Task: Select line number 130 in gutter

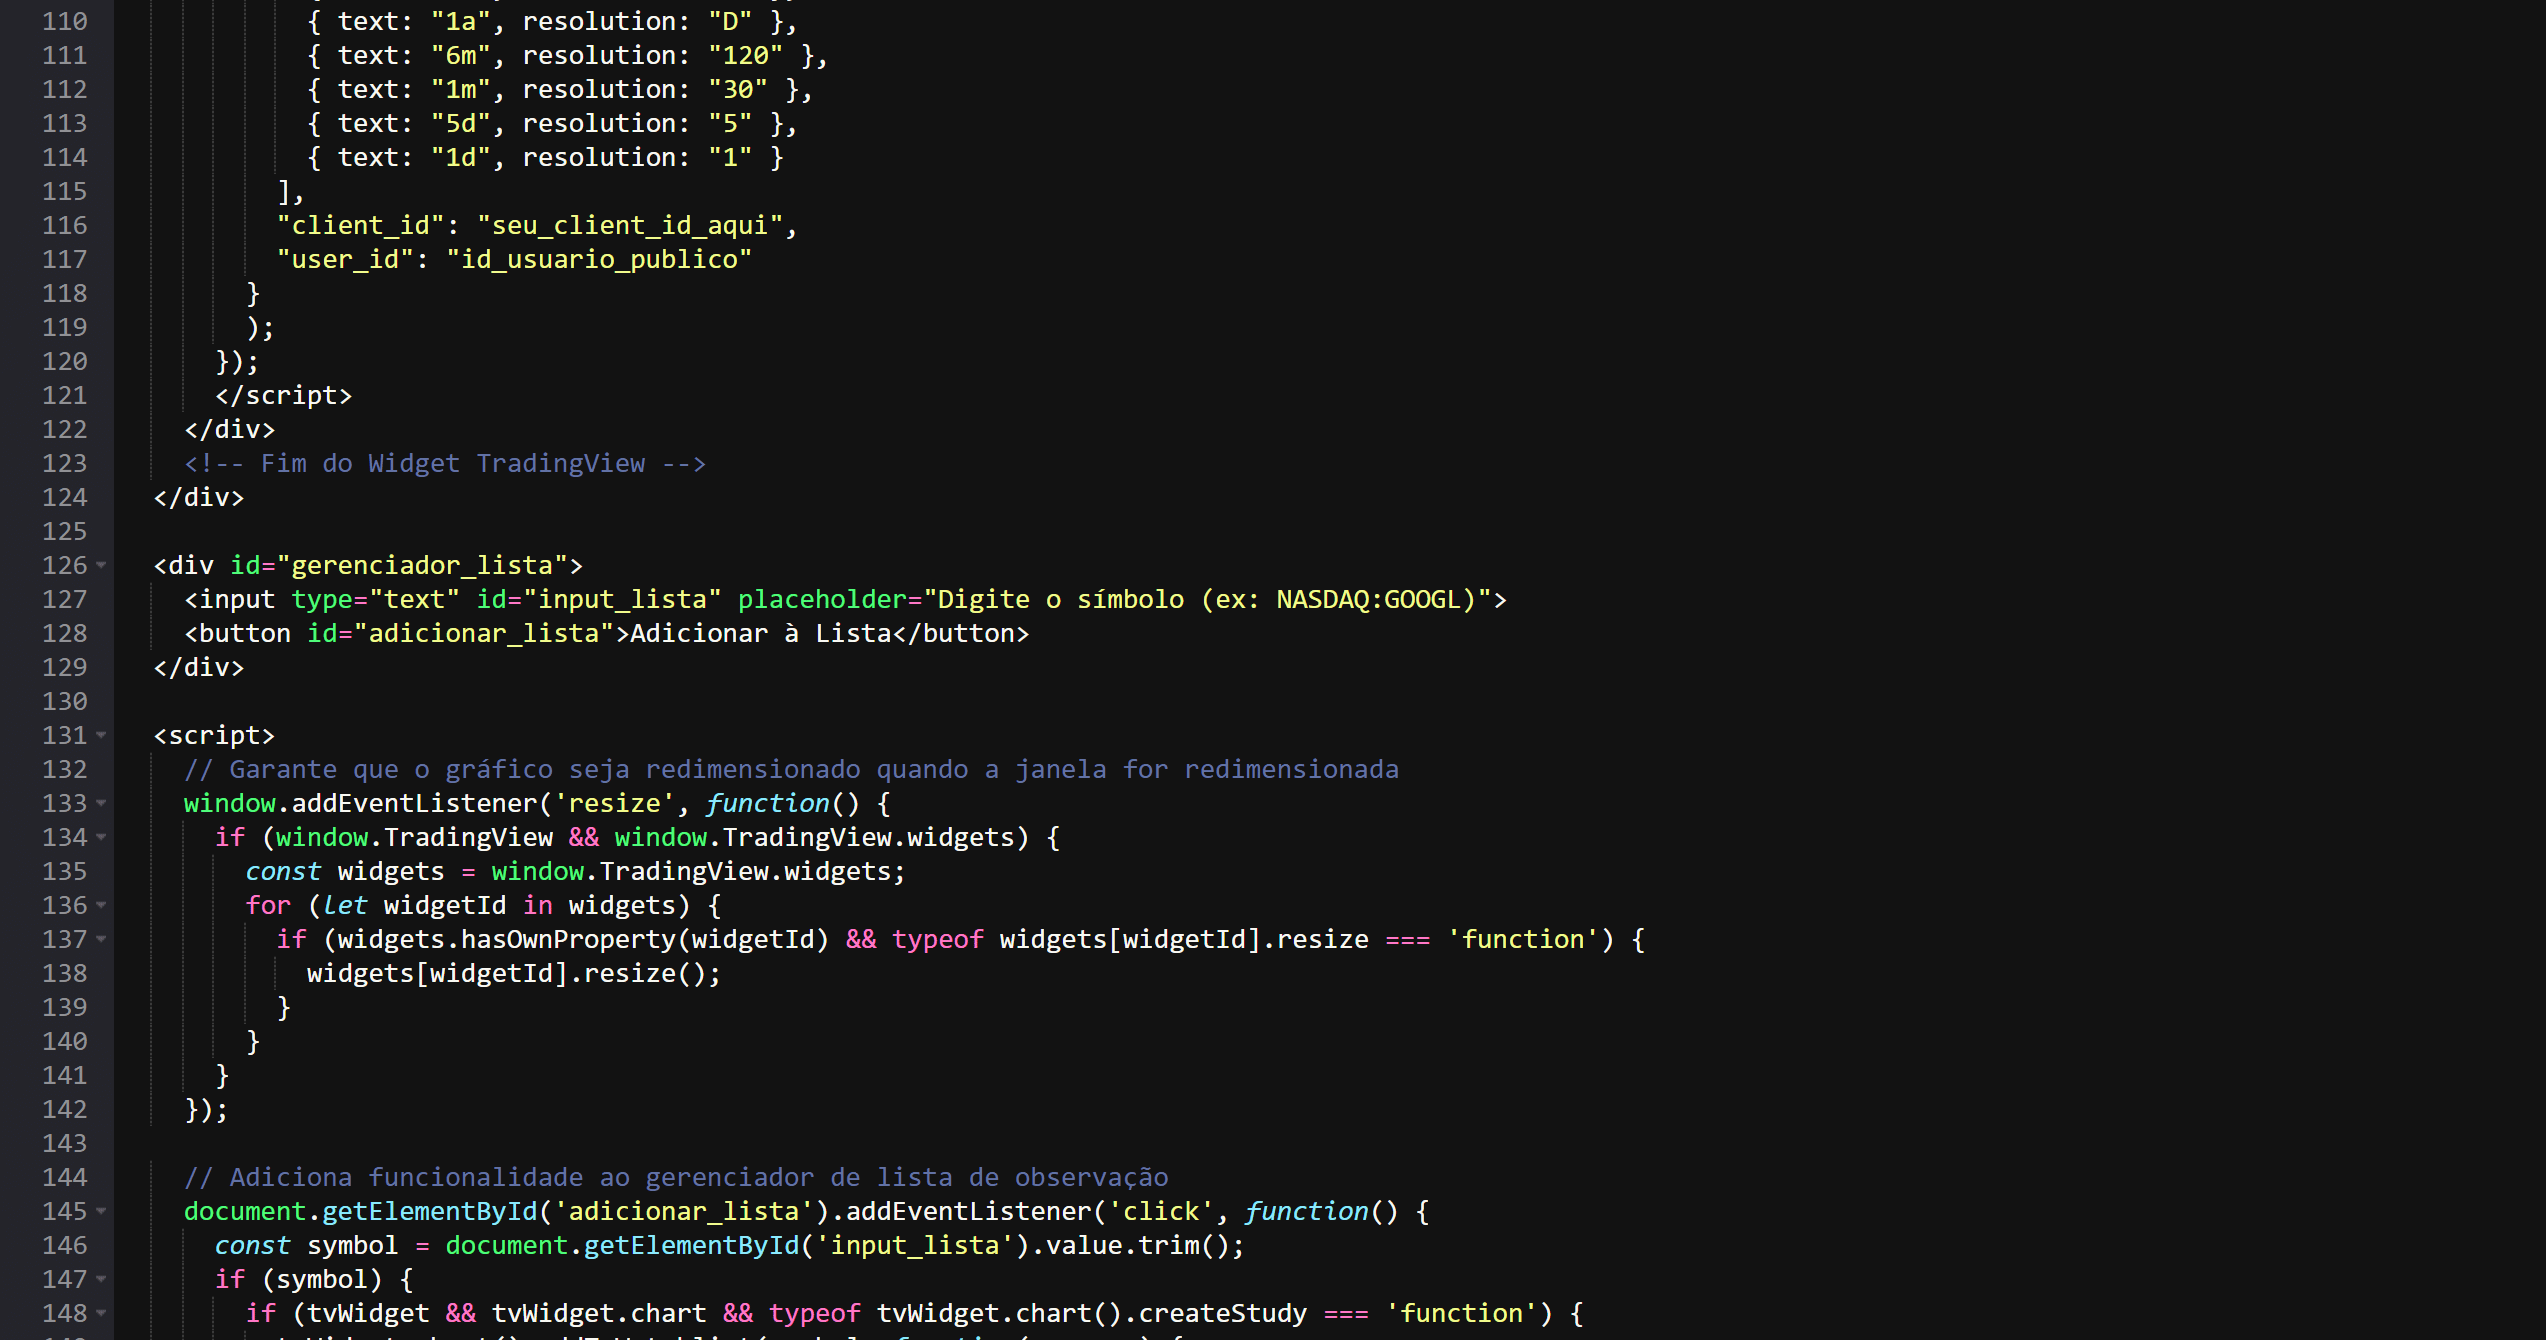Action: [x=65, y=702]
